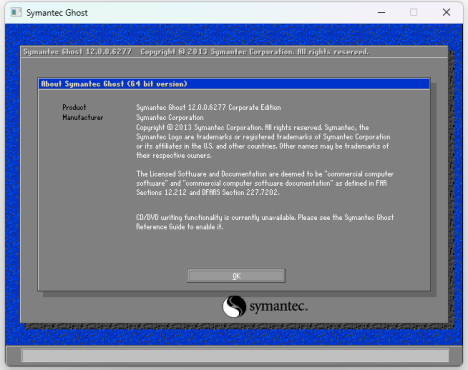Click 'Symantec Ghost 12.0.0.6277 Corporate Edition' text
This screenshot has height=370, width=468.
tap(208, 107)
